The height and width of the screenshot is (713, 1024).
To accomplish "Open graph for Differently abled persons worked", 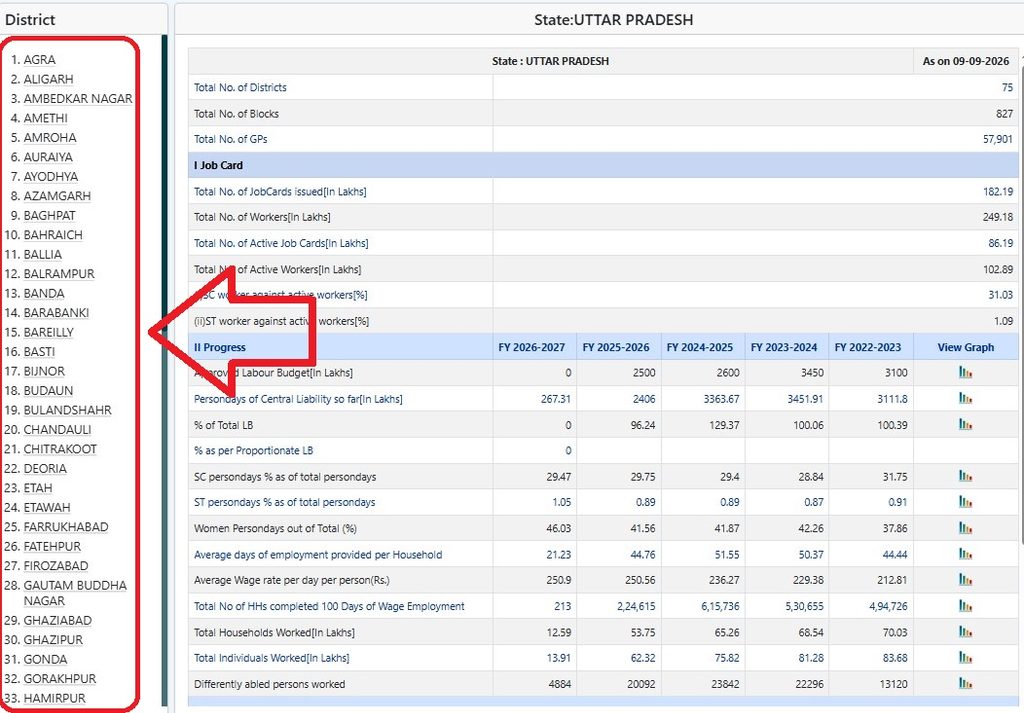I will pyautogui.click(x=965, y=684).
